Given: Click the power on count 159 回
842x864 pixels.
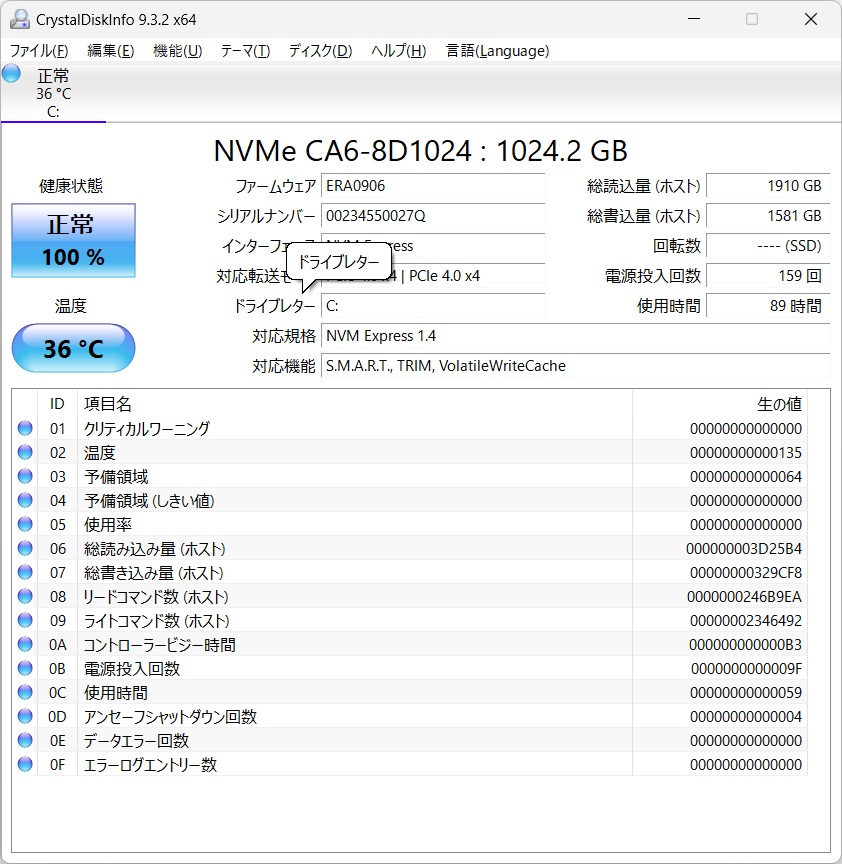Looking at the screenshot, I should point(768,276).
